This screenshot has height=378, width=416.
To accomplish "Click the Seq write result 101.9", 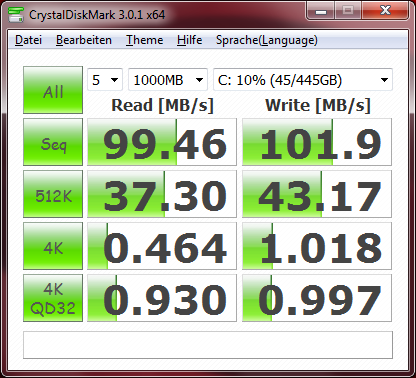I will (x=317, y=142).
